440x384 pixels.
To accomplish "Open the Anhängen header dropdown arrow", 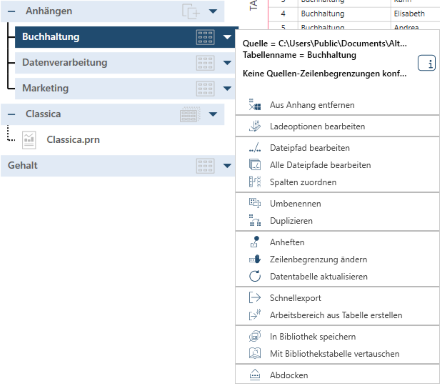I will point(213,11).
